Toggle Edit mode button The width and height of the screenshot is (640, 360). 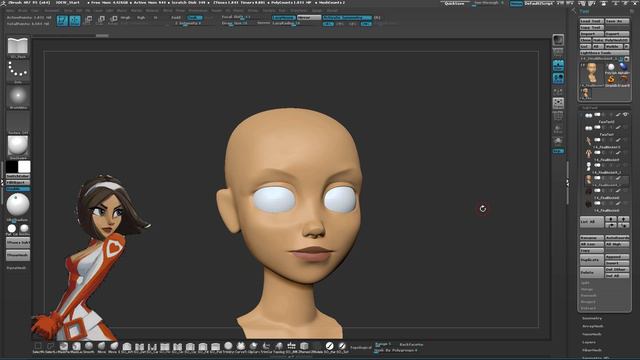[x=62, y=20]
